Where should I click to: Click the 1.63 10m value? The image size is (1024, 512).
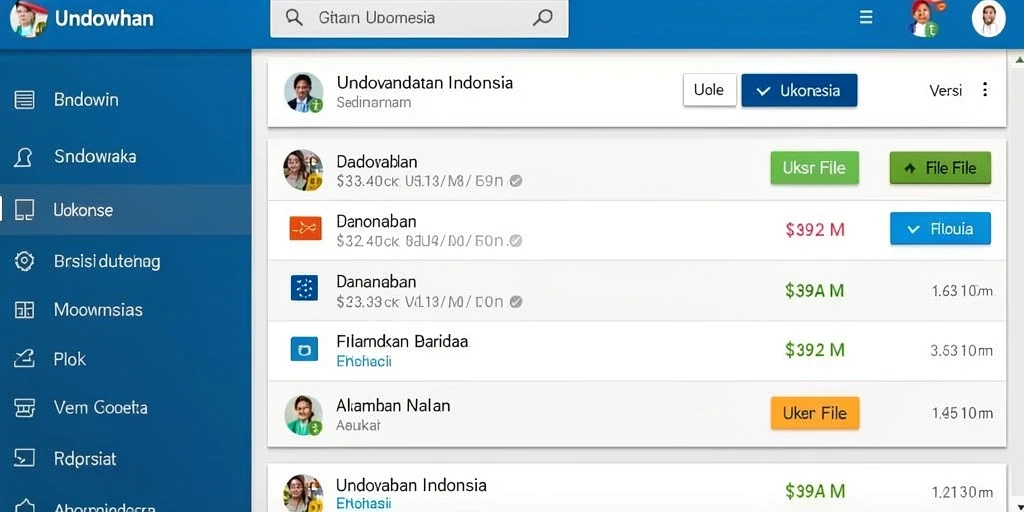tap(962, 291)
